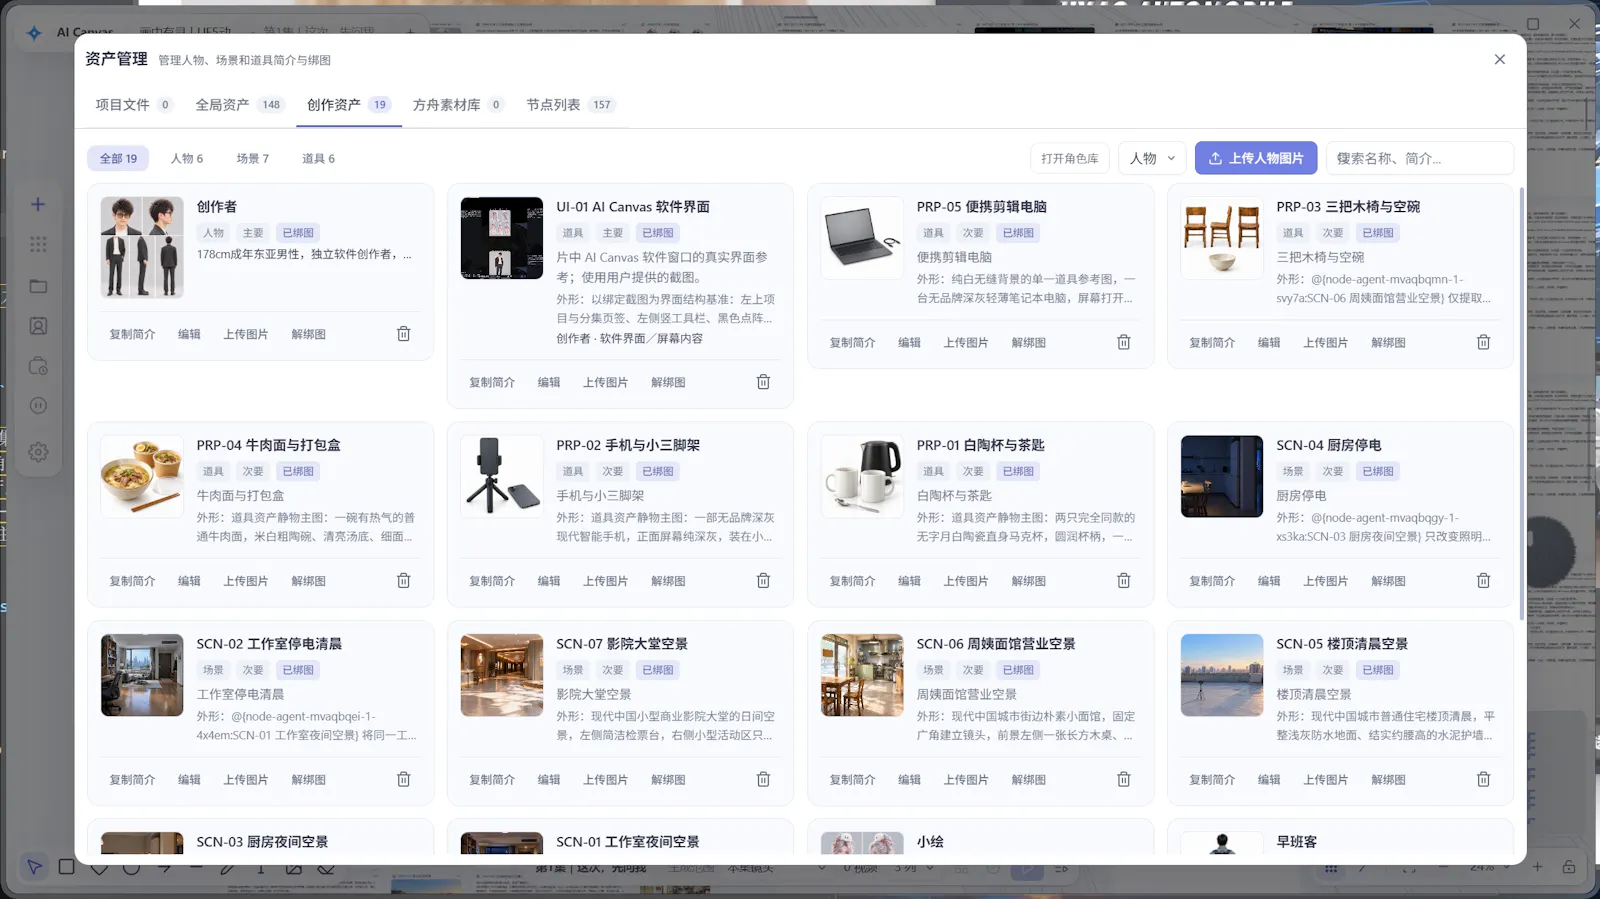Click 打开角色库 button
Viewport: 1600px width, 899px height.
[x=1070, y=158]
